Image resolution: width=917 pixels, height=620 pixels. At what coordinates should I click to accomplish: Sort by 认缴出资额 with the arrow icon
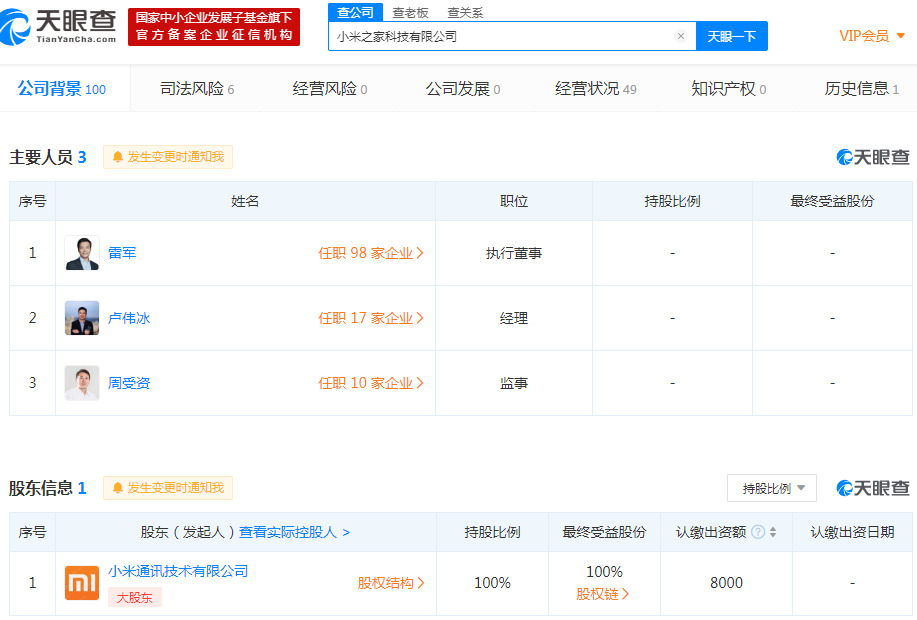(773, 532)
